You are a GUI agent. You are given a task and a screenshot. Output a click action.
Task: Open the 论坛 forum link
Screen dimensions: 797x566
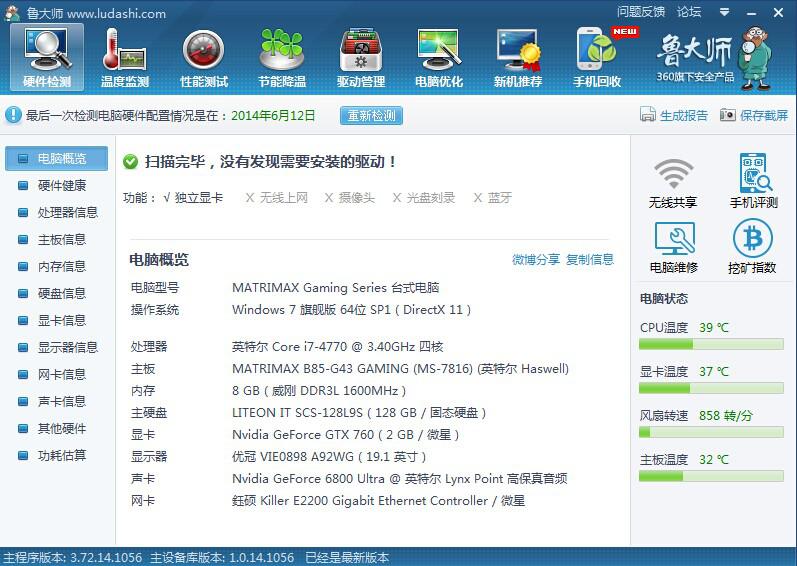[x=689, y=12]
